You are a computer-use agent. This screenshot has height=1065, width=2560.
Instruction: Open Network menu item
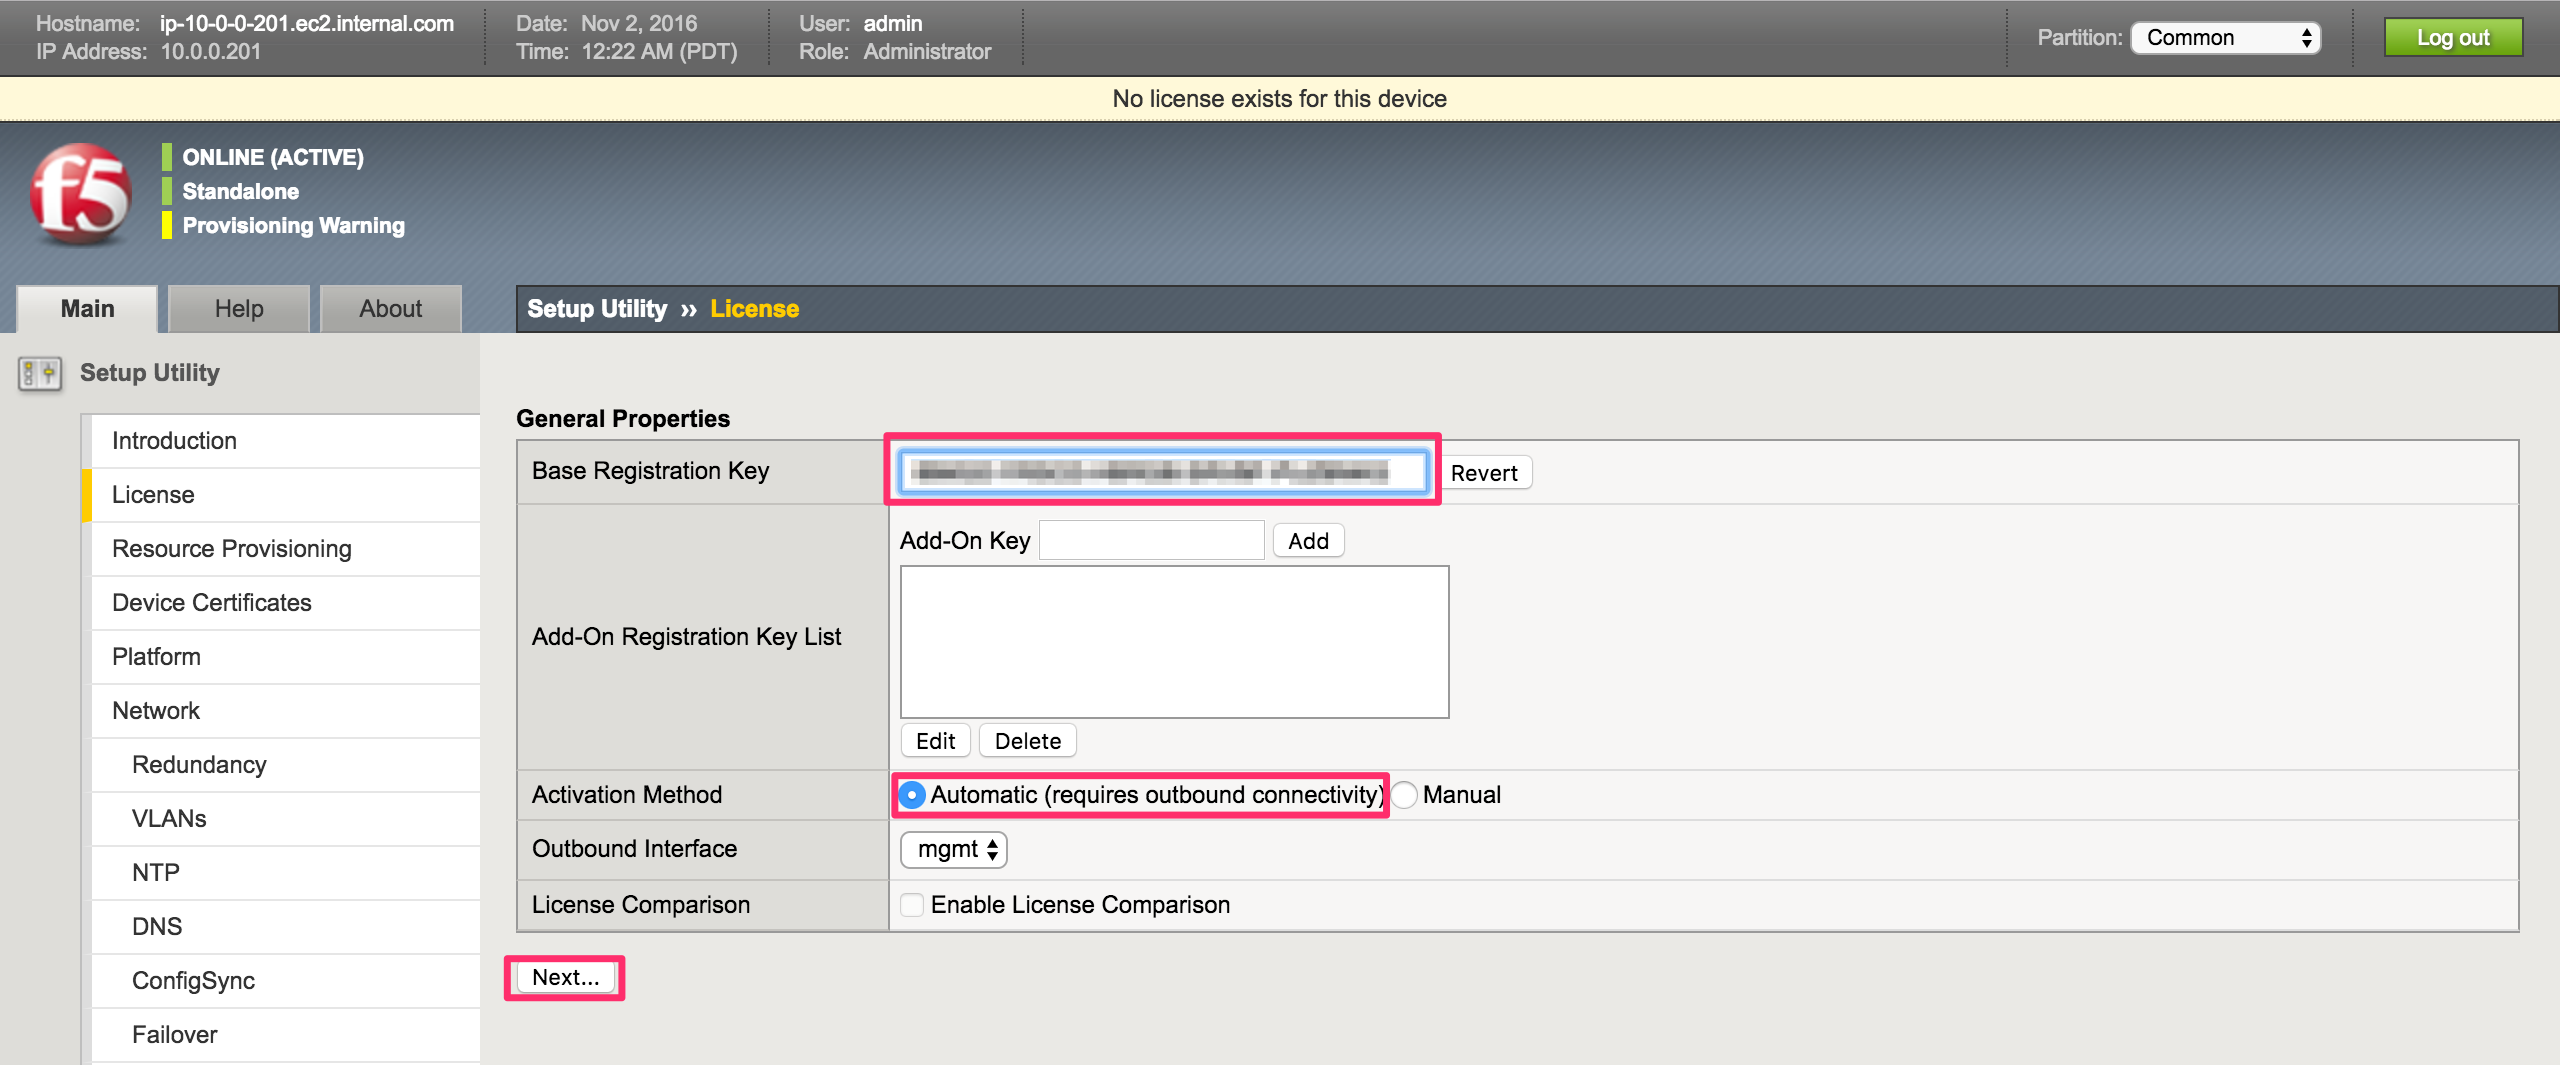[285, 711]
